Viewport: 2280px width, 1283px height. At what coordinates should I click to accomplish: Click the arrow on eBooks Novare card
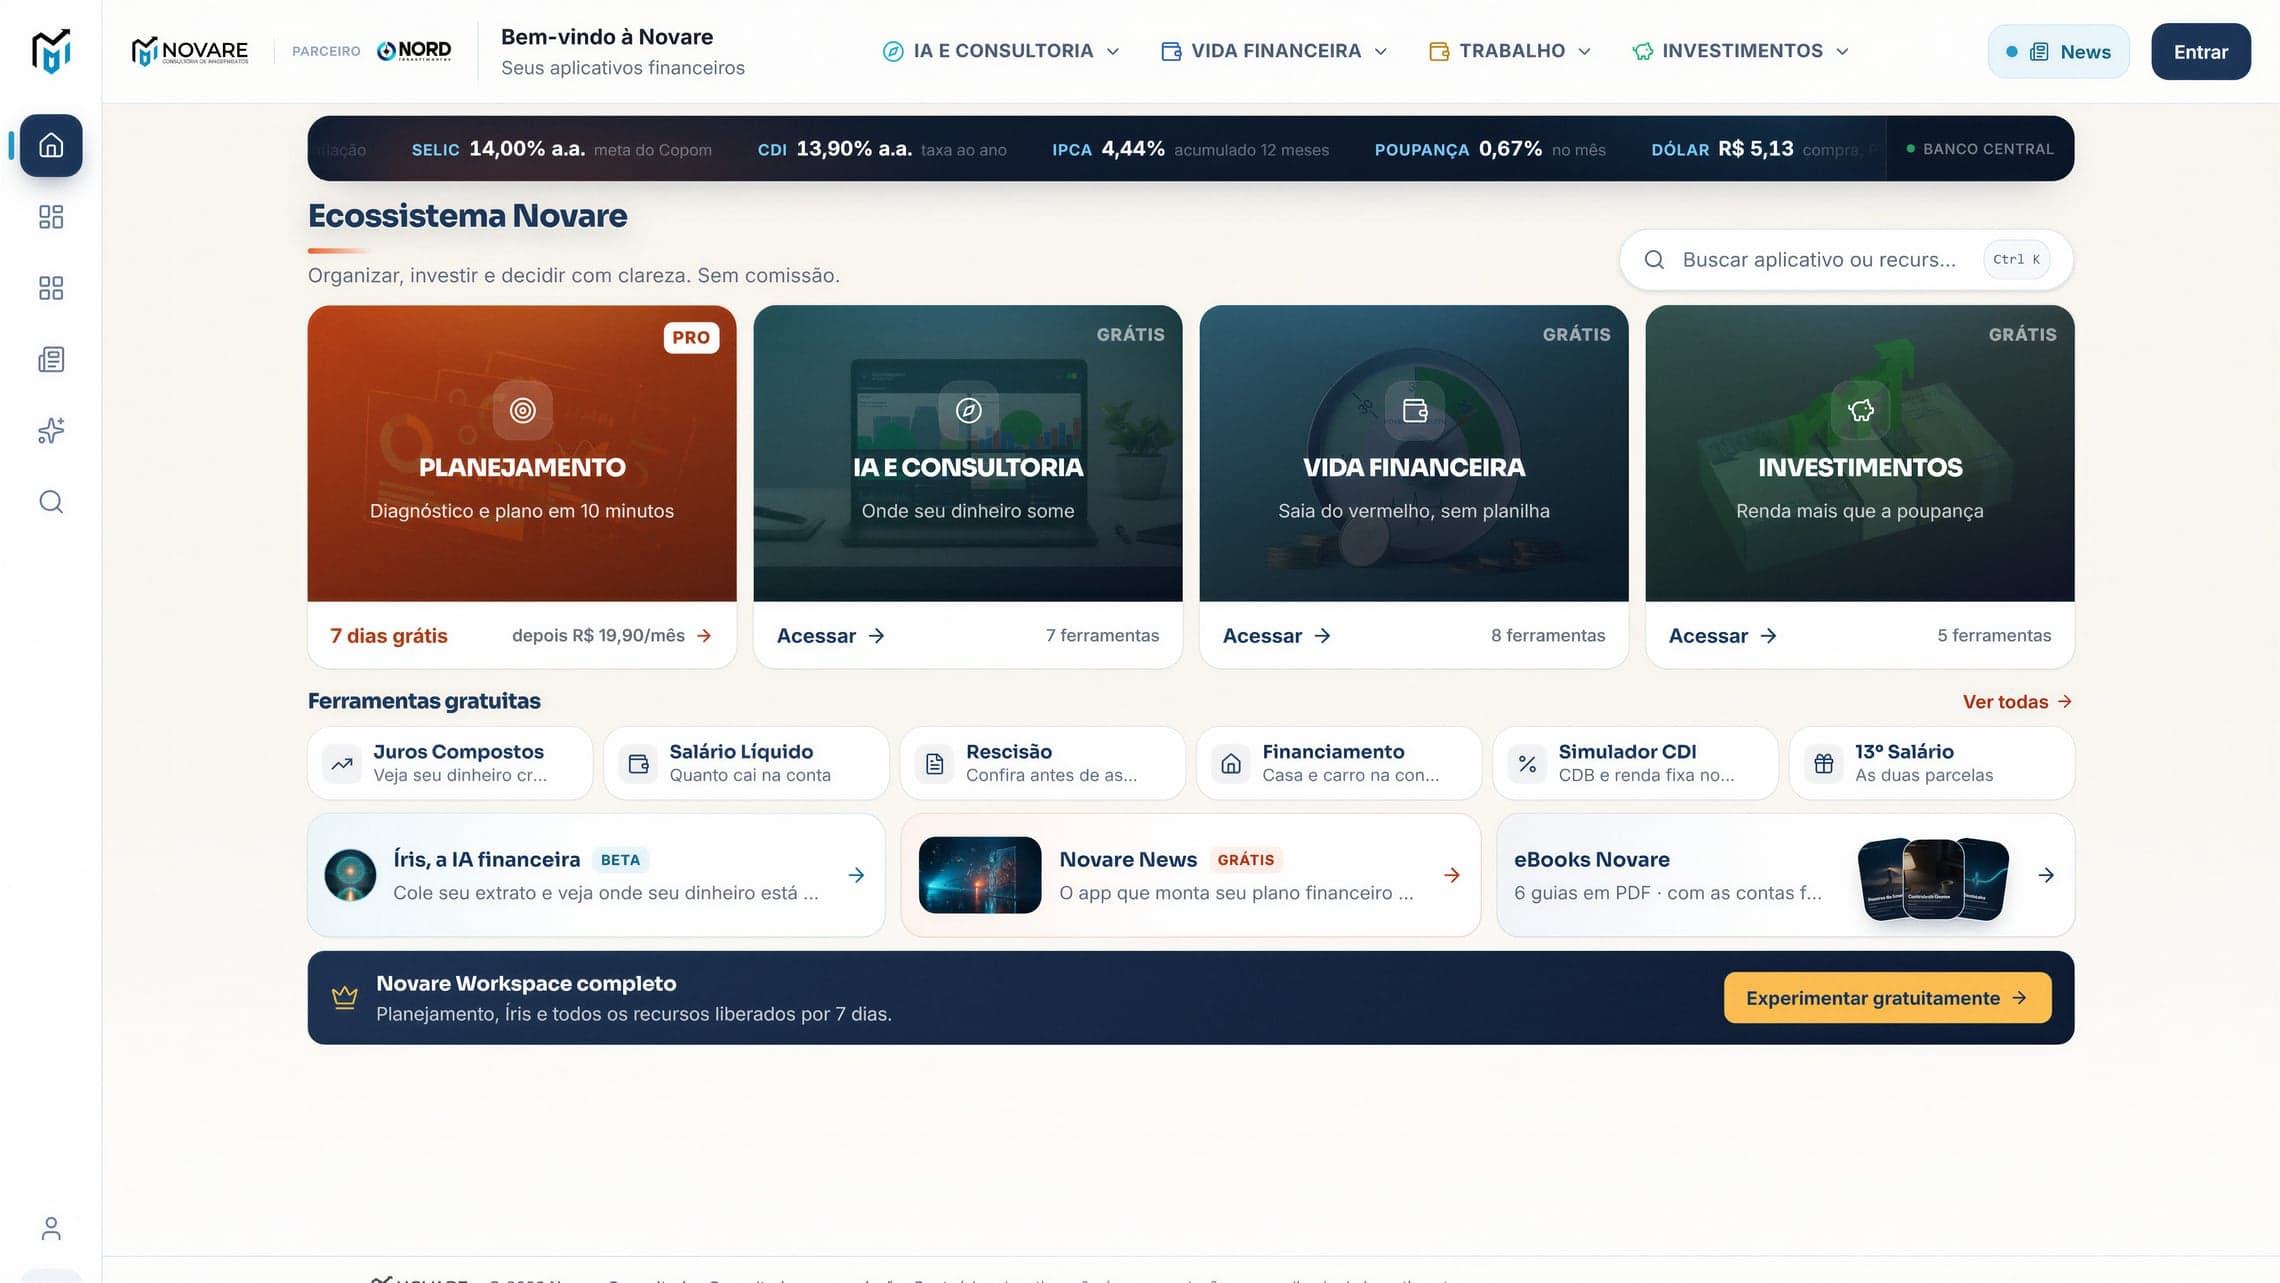[x=2046, y=875]
